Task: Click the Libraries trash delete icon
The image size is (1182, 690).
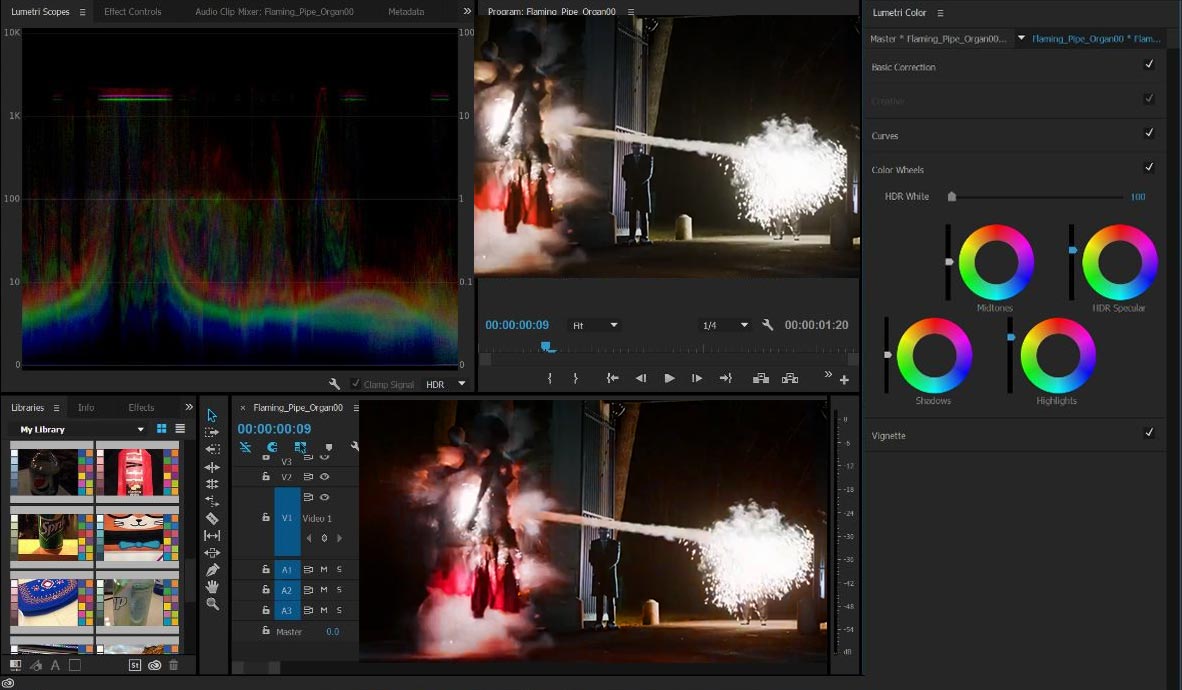Action: tap(174, 665)
